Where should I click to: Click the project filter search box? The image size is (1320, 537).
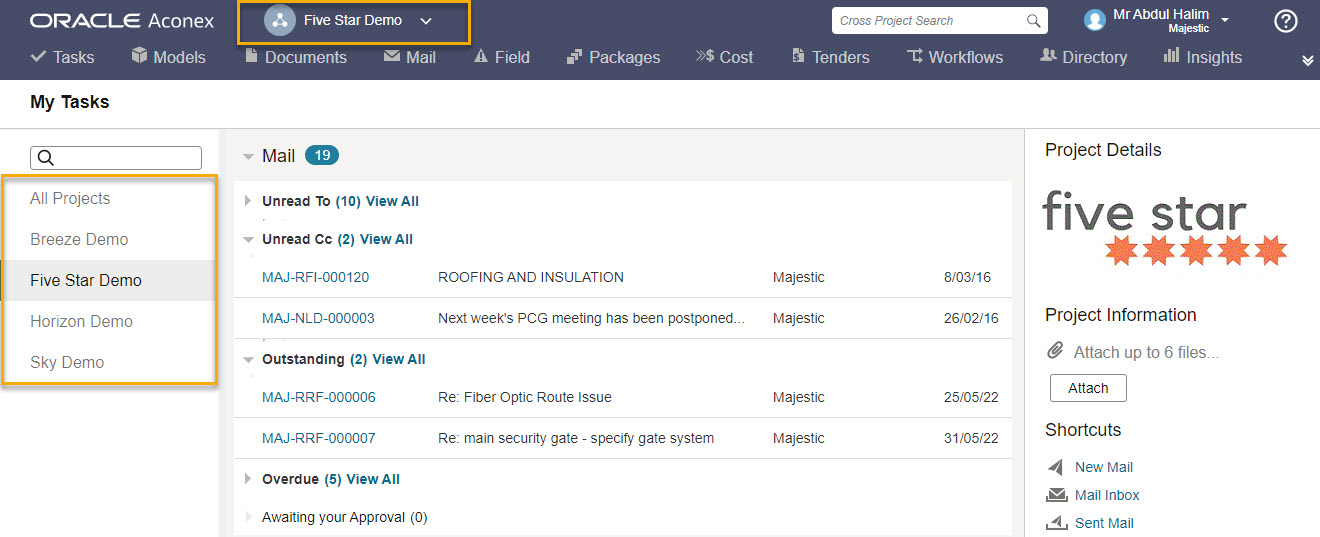coord(116,158)
